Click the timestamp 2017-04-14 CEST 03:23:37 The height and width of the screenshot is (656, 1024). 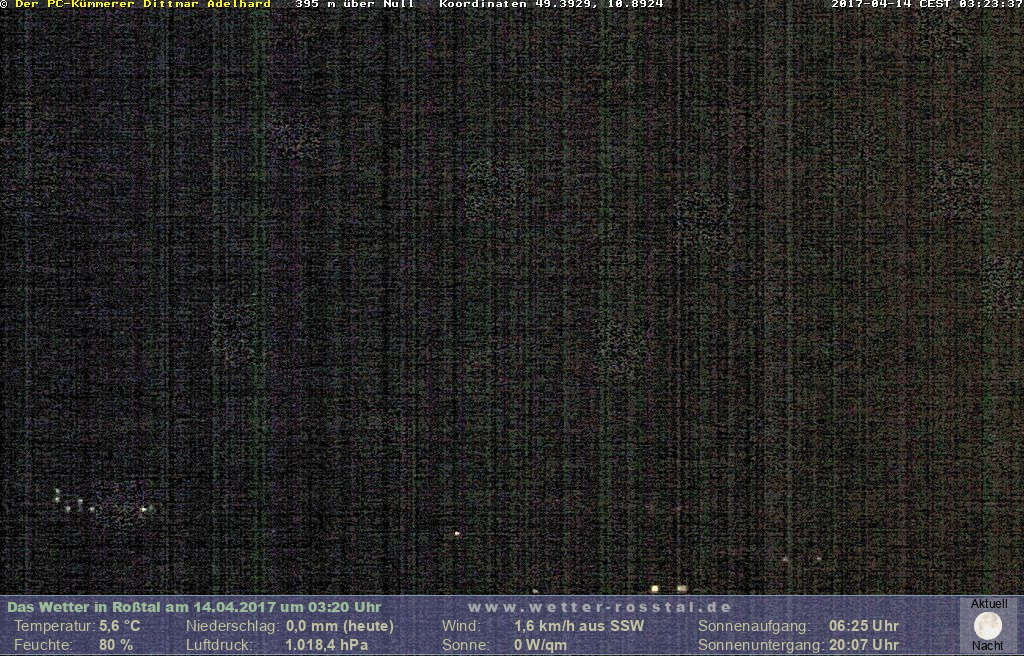click(x=927, y=5)
